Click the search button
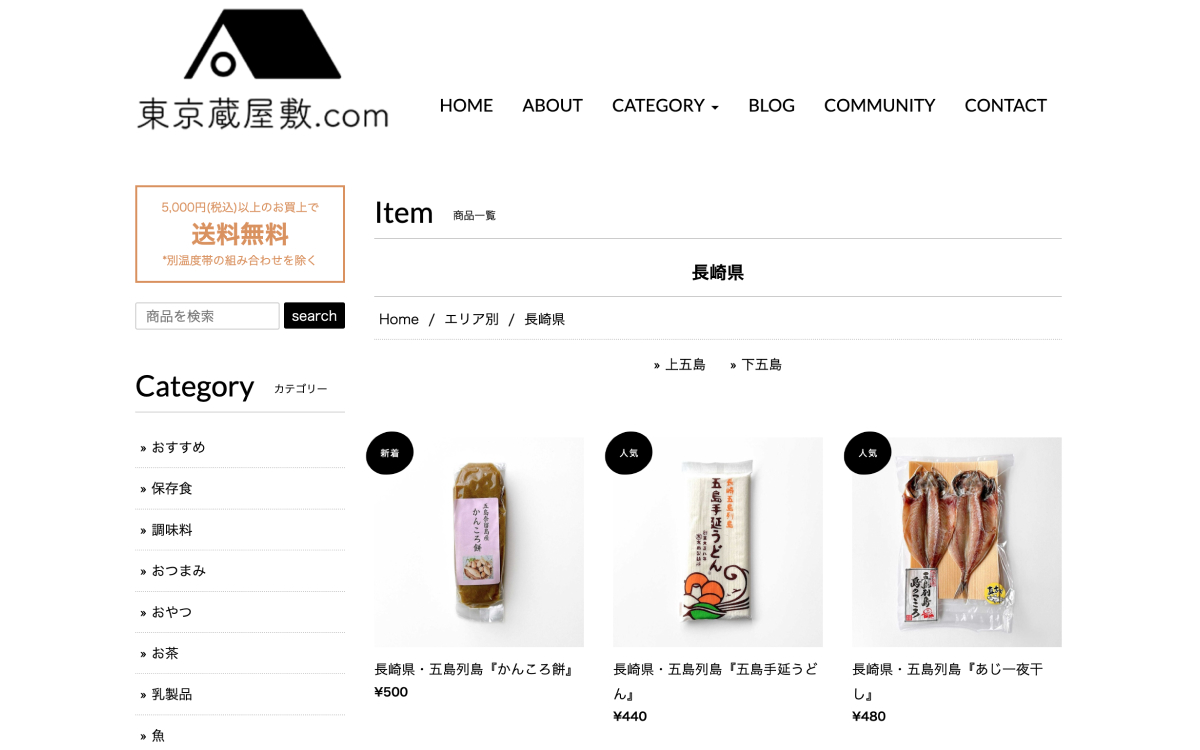Viewport: 1200px width, 750px height. click(314, 316)
